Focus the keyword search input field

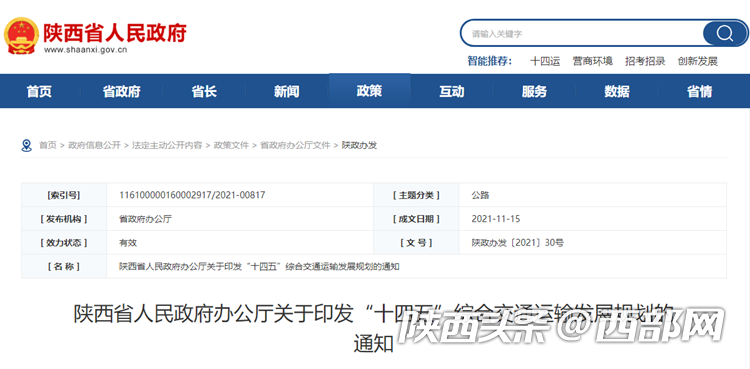point(583,34)
